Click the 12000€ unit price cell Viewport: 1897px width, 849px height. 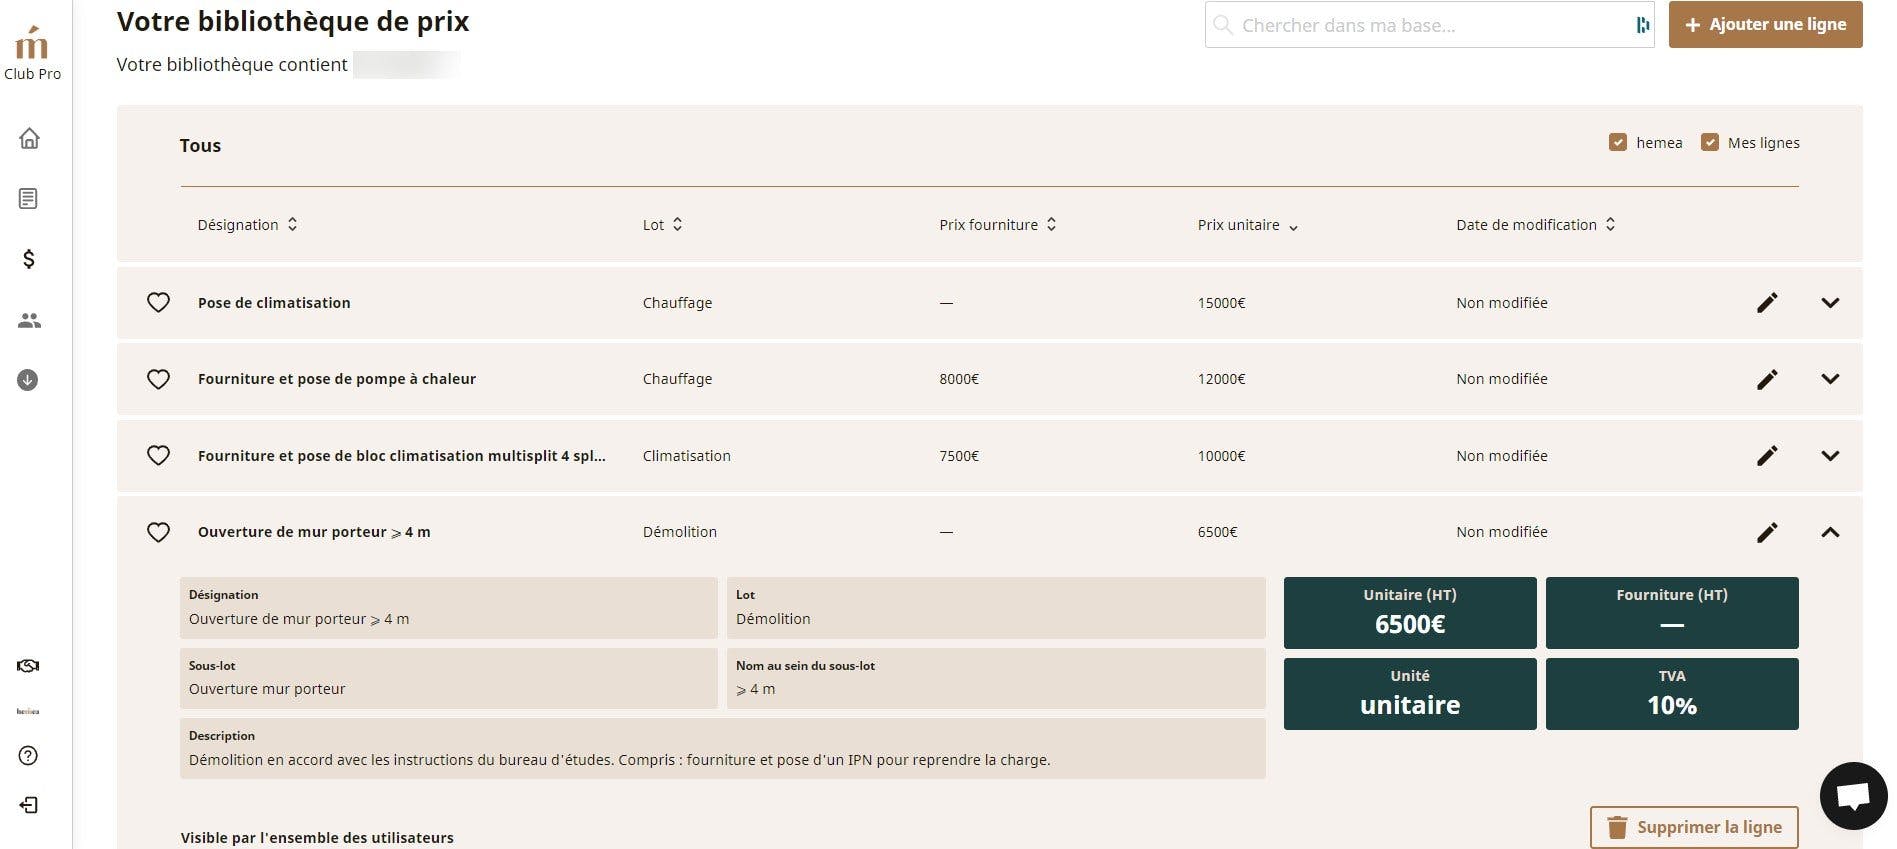(1221, 379)
